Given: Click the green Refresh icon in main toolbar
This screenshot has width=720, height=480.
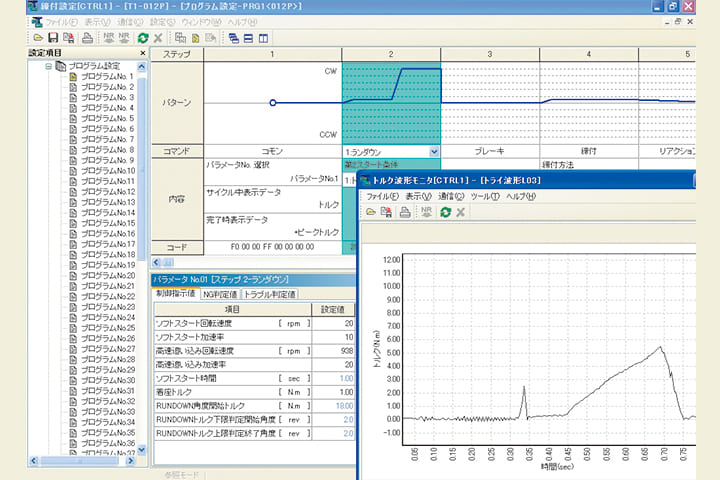Looking at the screenshot, I should pos(143,38).
